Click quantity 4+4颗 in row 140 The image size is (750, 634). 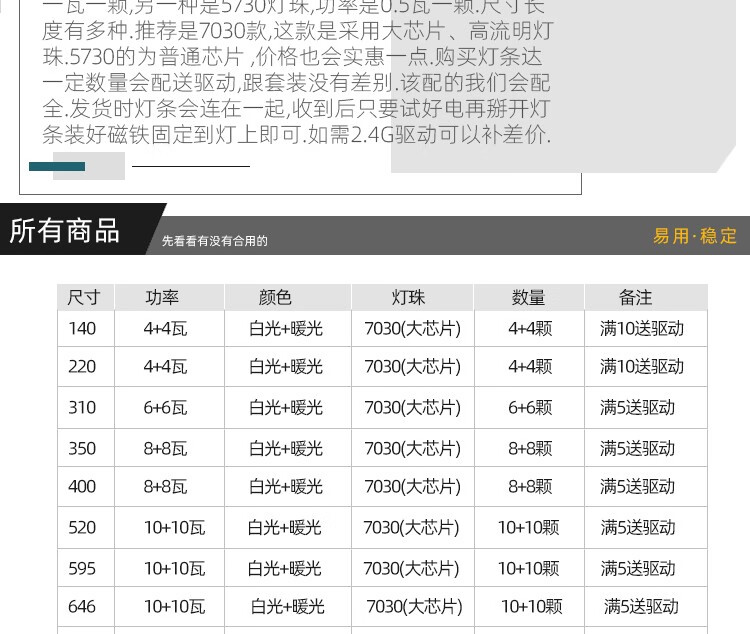pyautogui.click(x=530, y=329)
